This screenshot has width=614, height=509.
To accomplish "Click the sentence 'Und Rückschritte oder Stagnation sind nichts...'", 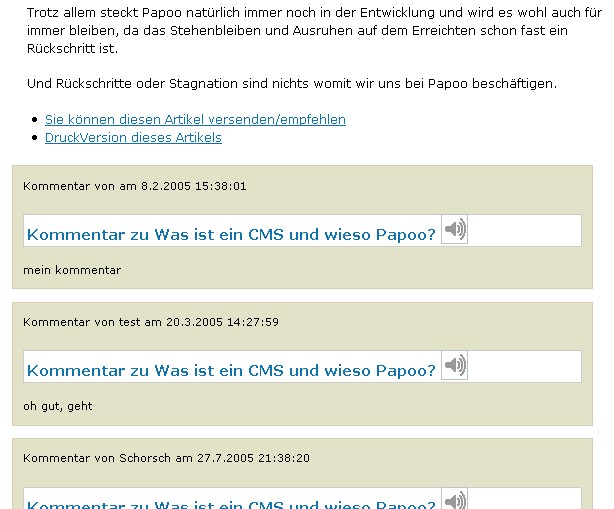I will [x=292, y=84].
